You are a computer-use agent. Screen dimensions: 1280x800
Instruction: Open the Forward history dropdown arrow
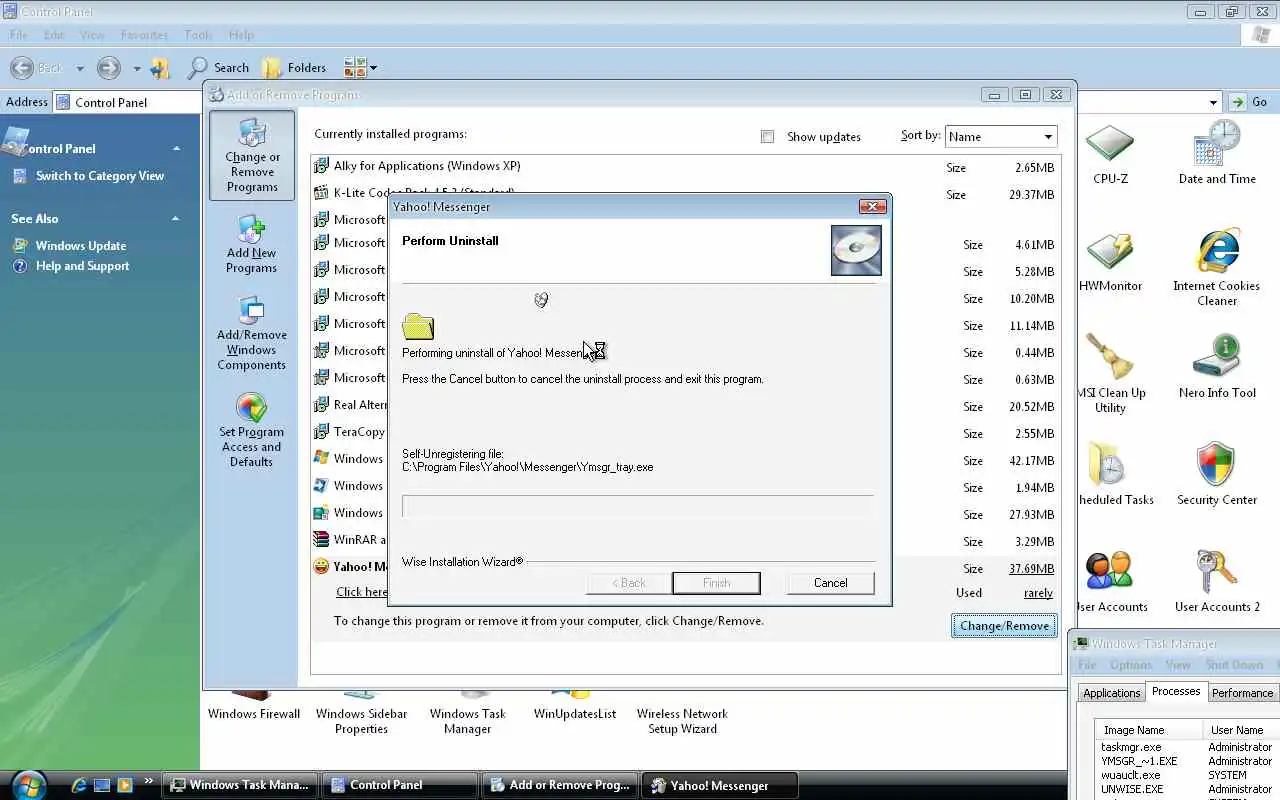[137, 69]
